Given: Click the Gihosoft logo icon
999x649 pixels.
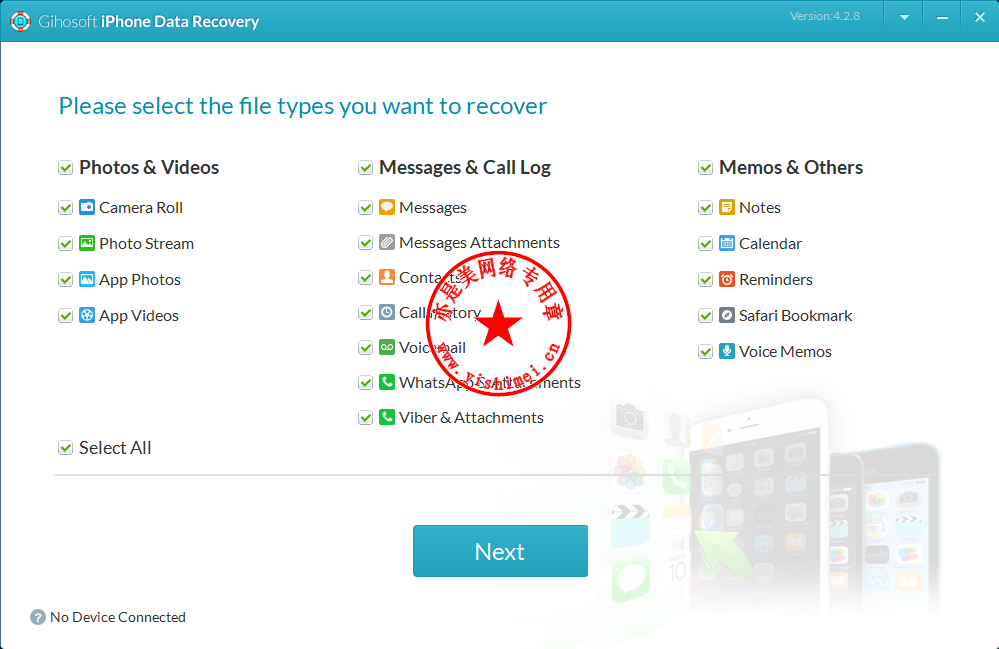Looking at the screenshot, I should pos(20,21).
